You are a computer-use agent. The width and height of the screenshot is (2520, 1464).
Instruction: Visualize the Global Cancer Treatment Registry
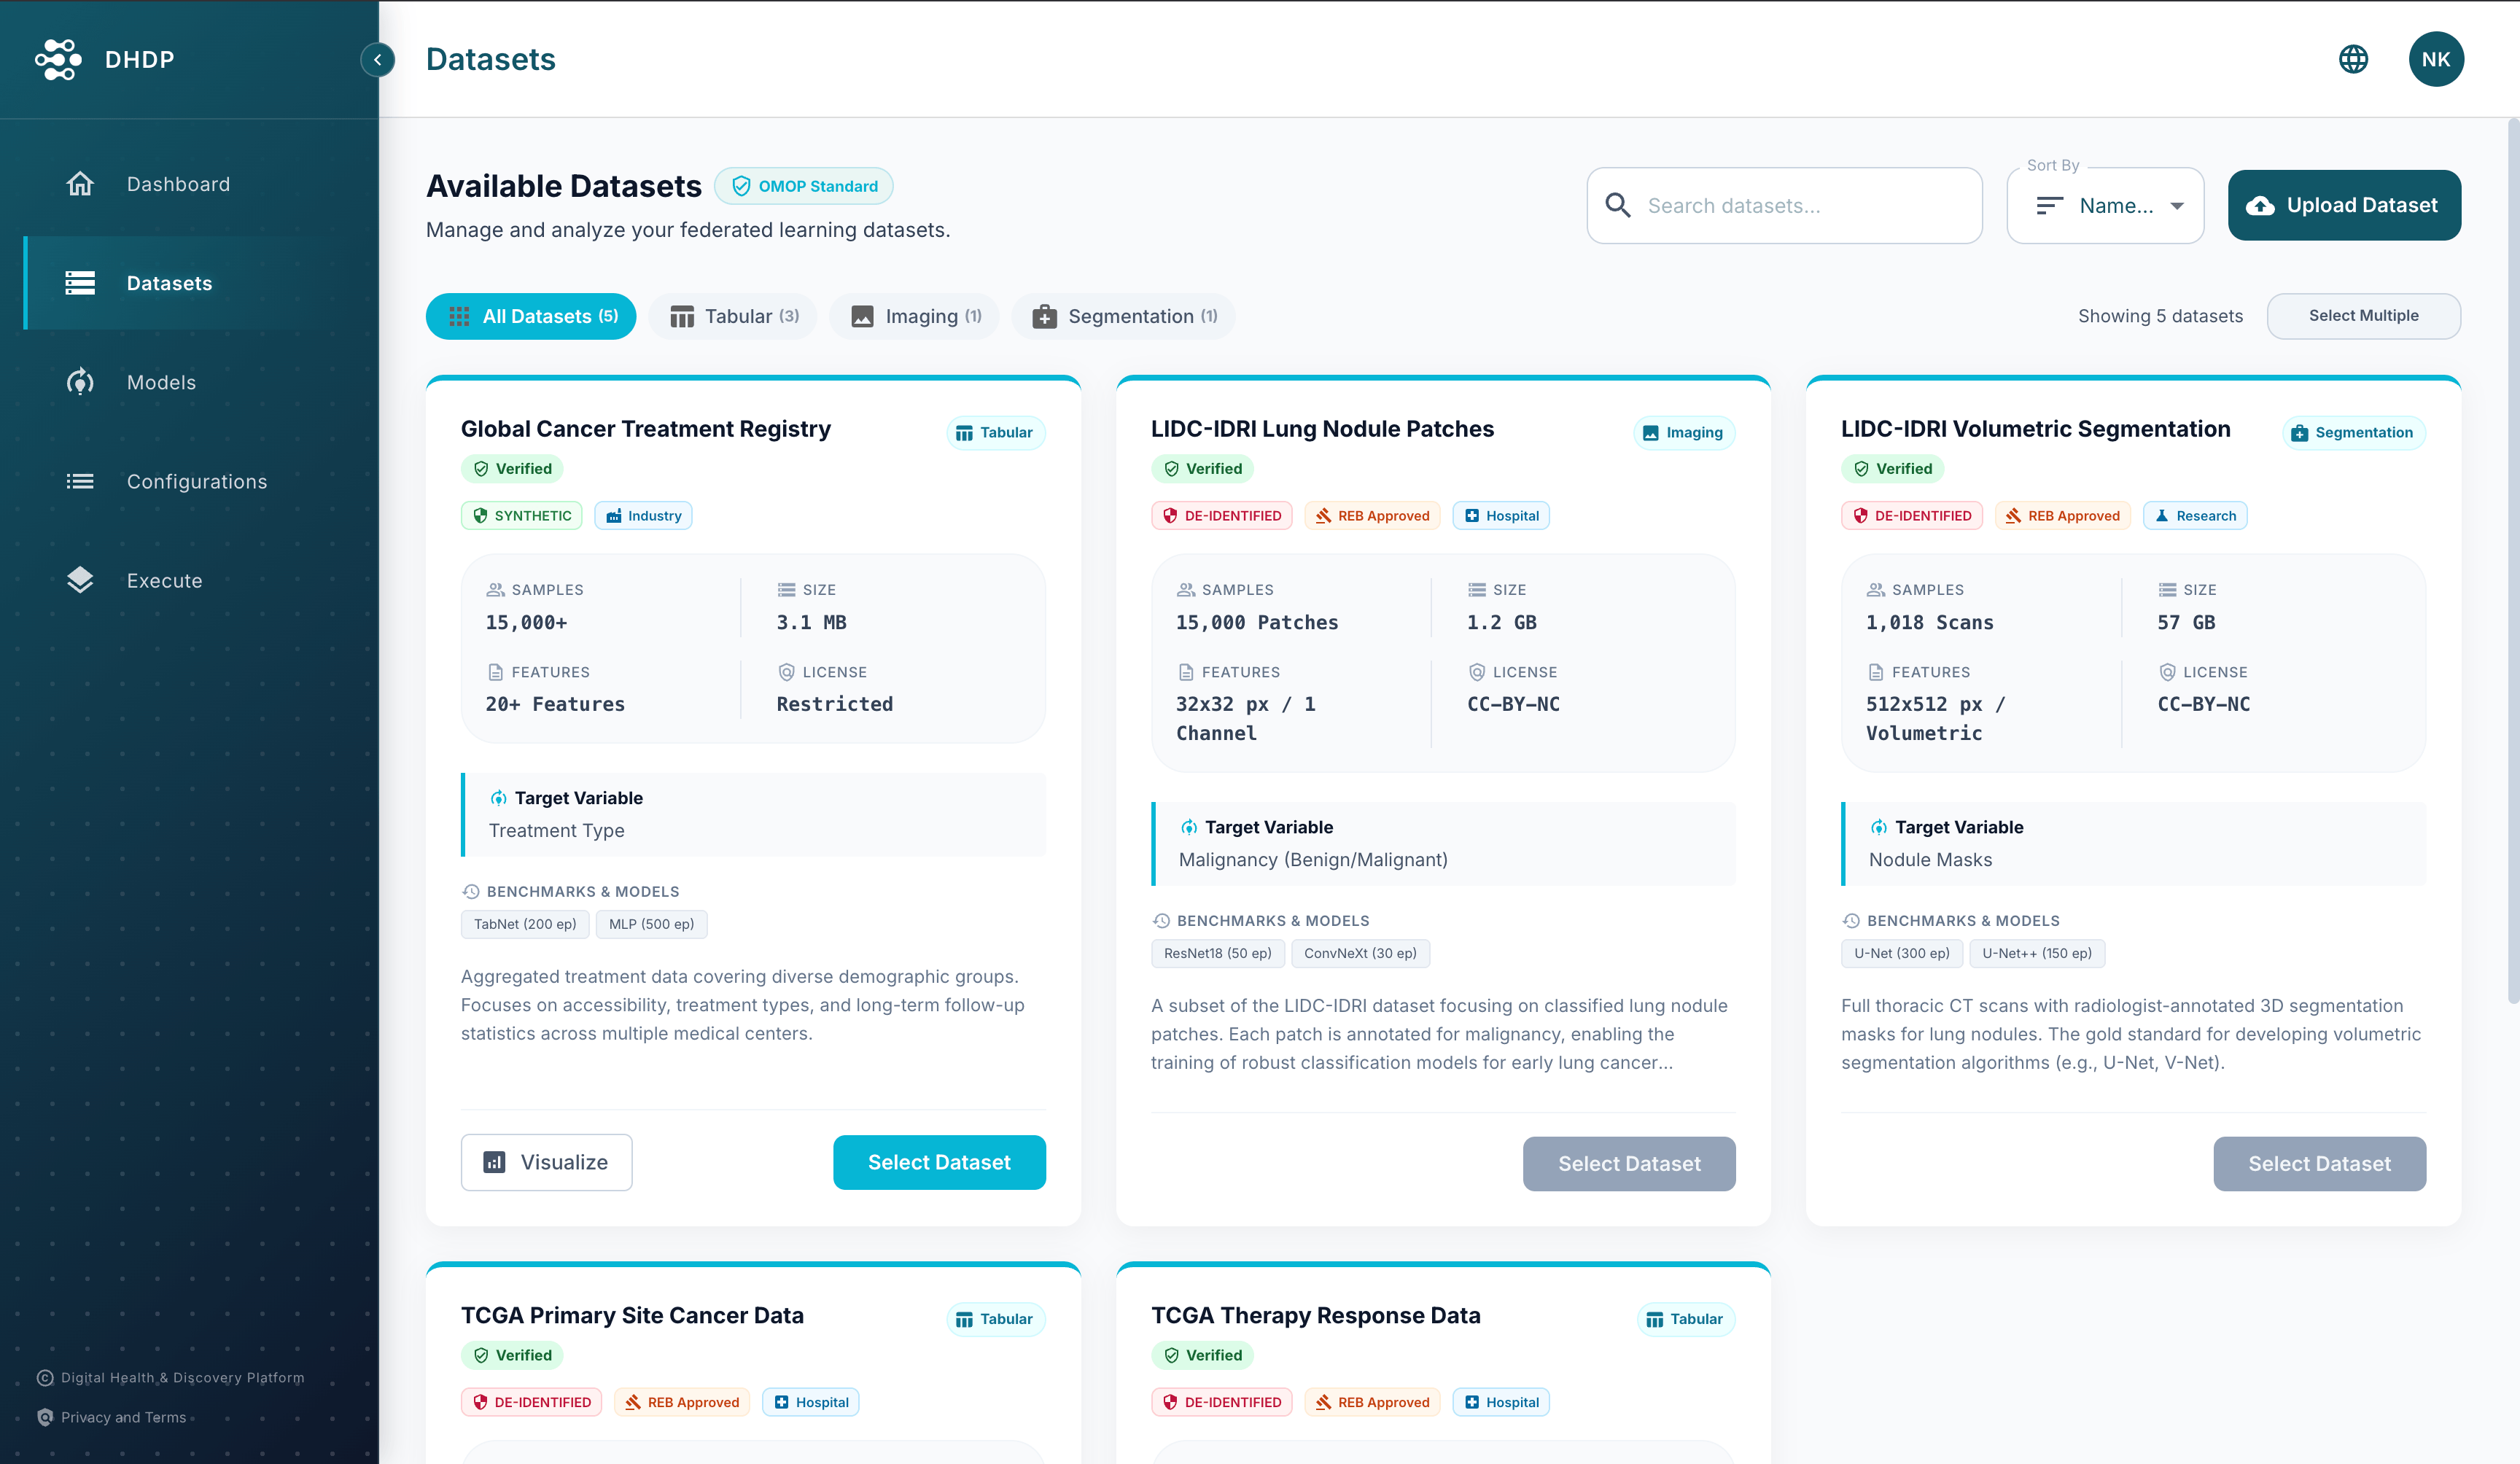546,1162
